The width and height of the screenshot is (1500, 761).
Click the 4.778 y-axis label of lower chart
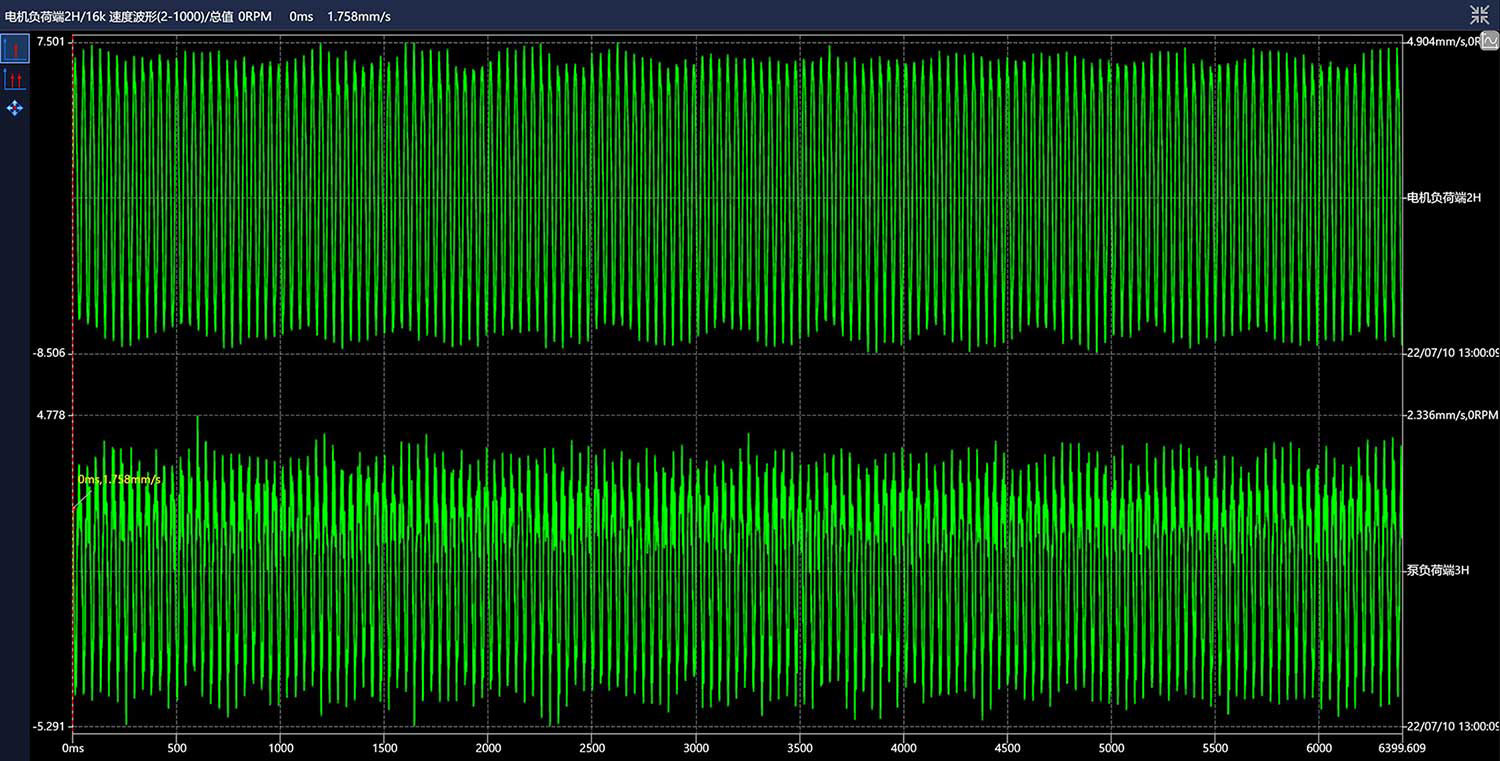pos(50,414)
